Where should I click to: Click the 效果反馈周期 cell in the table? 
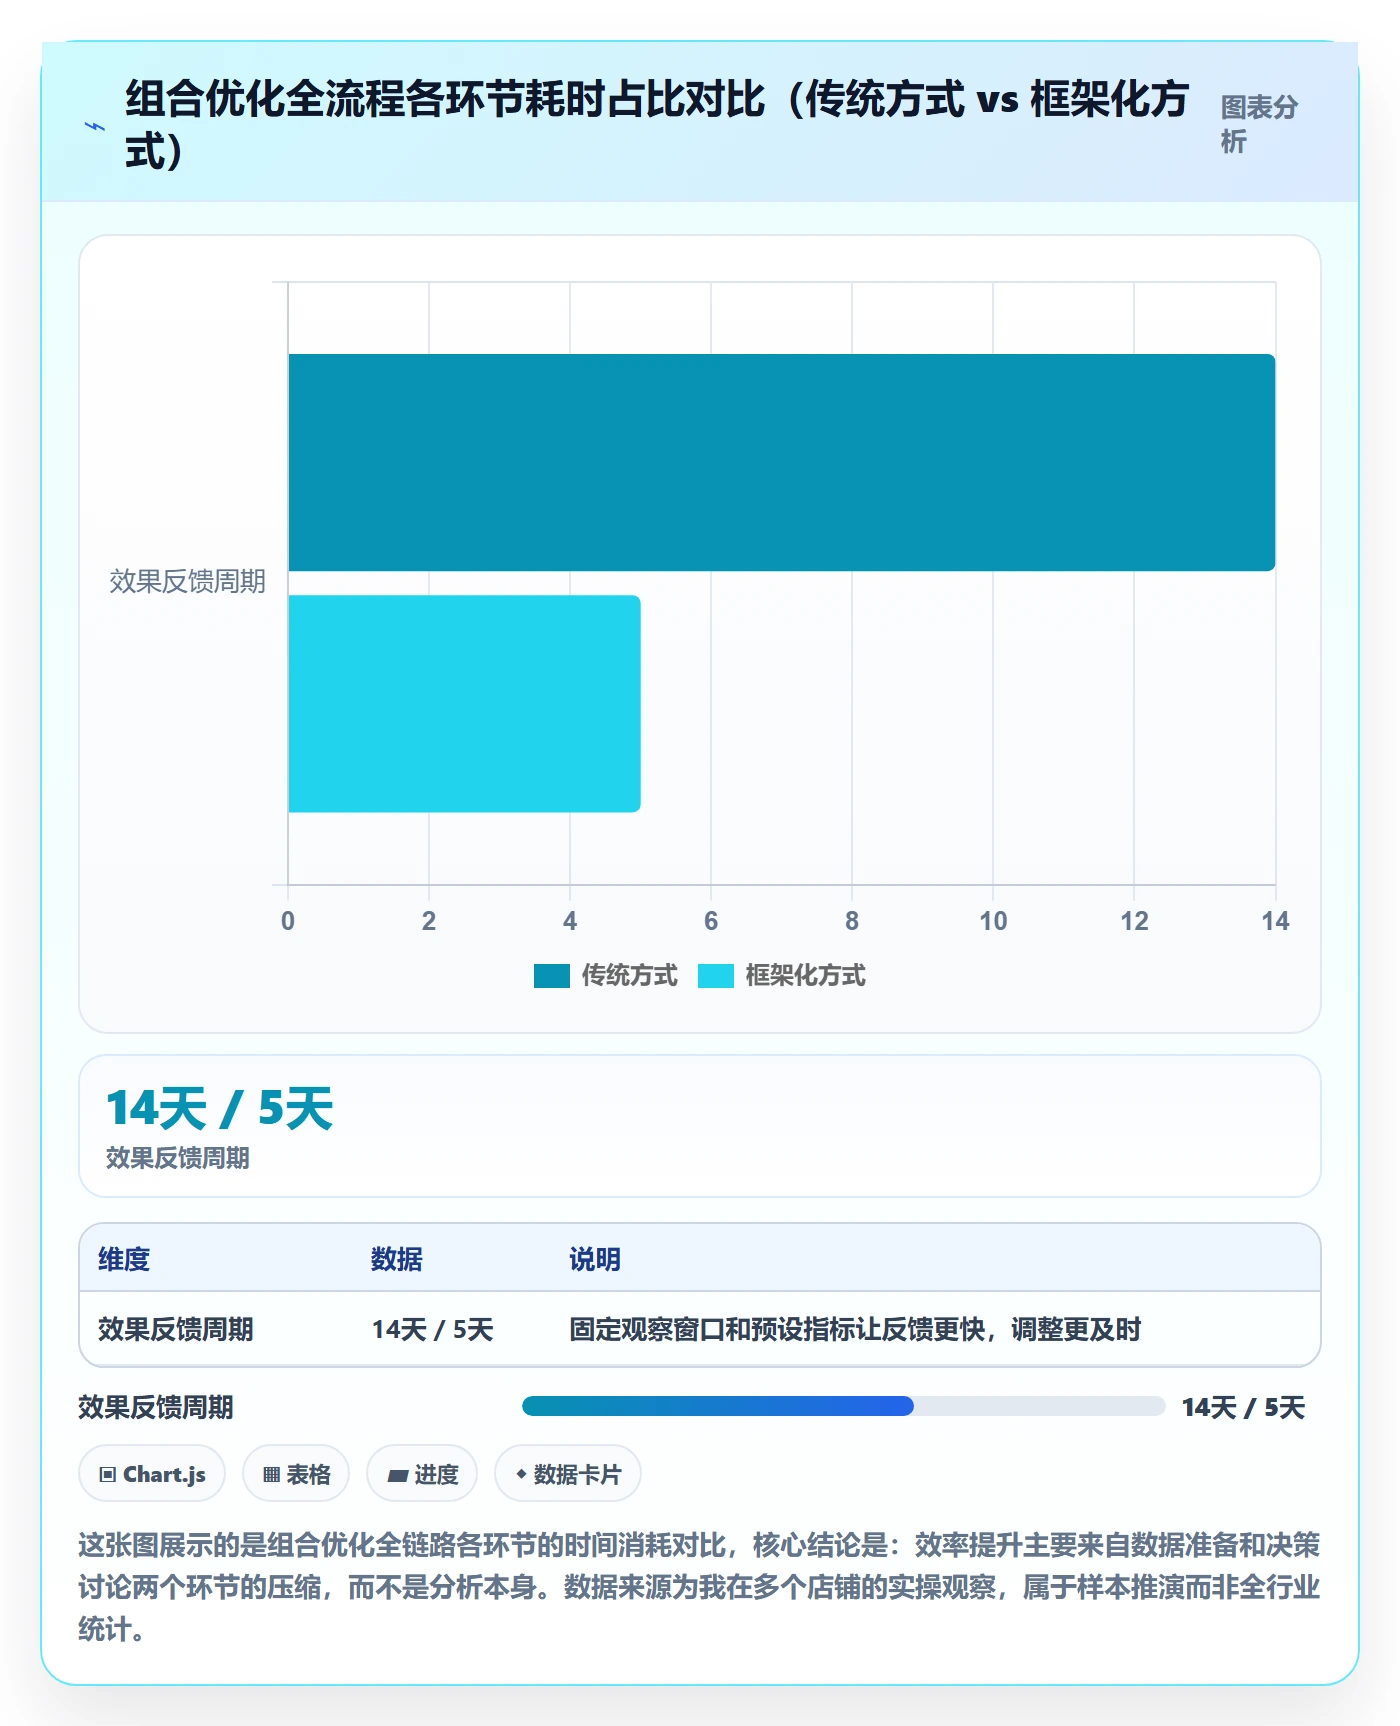click(176, 1329)
